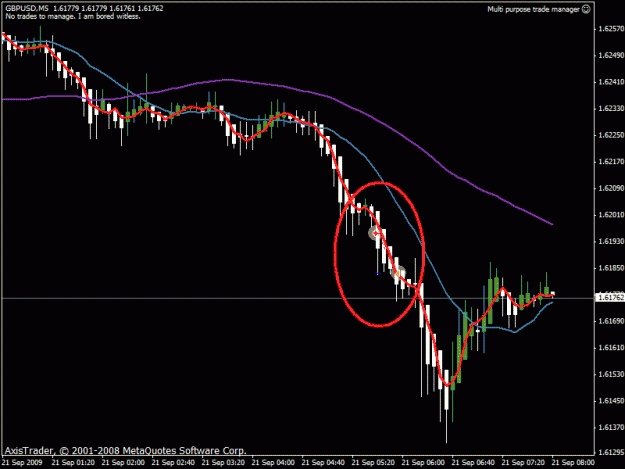Click the '21 Sep 07:20' time label

(x=523, y=463)
